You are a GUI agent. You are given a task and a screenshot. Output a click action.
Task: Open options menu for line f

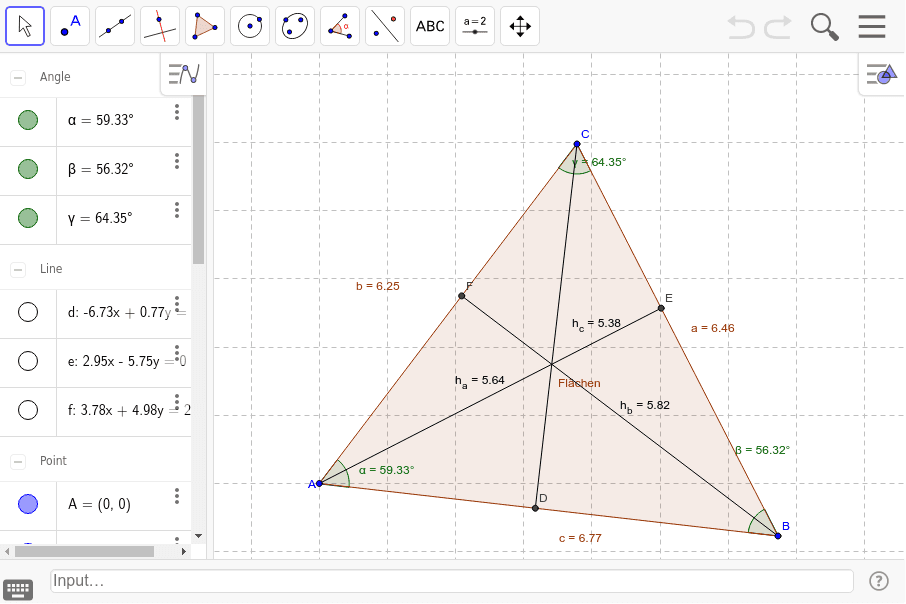(x=177, y=402)
